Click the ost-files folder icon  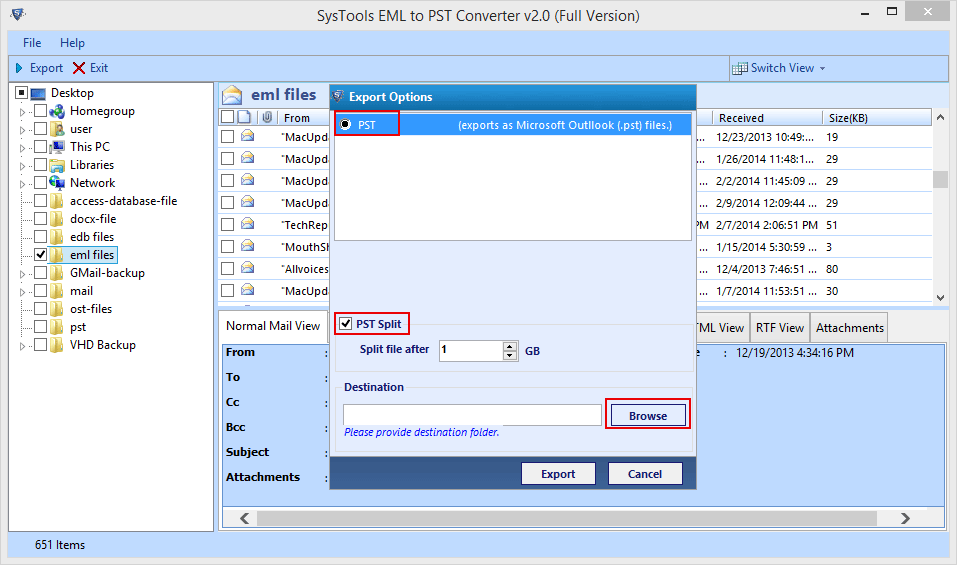point(57,309)
